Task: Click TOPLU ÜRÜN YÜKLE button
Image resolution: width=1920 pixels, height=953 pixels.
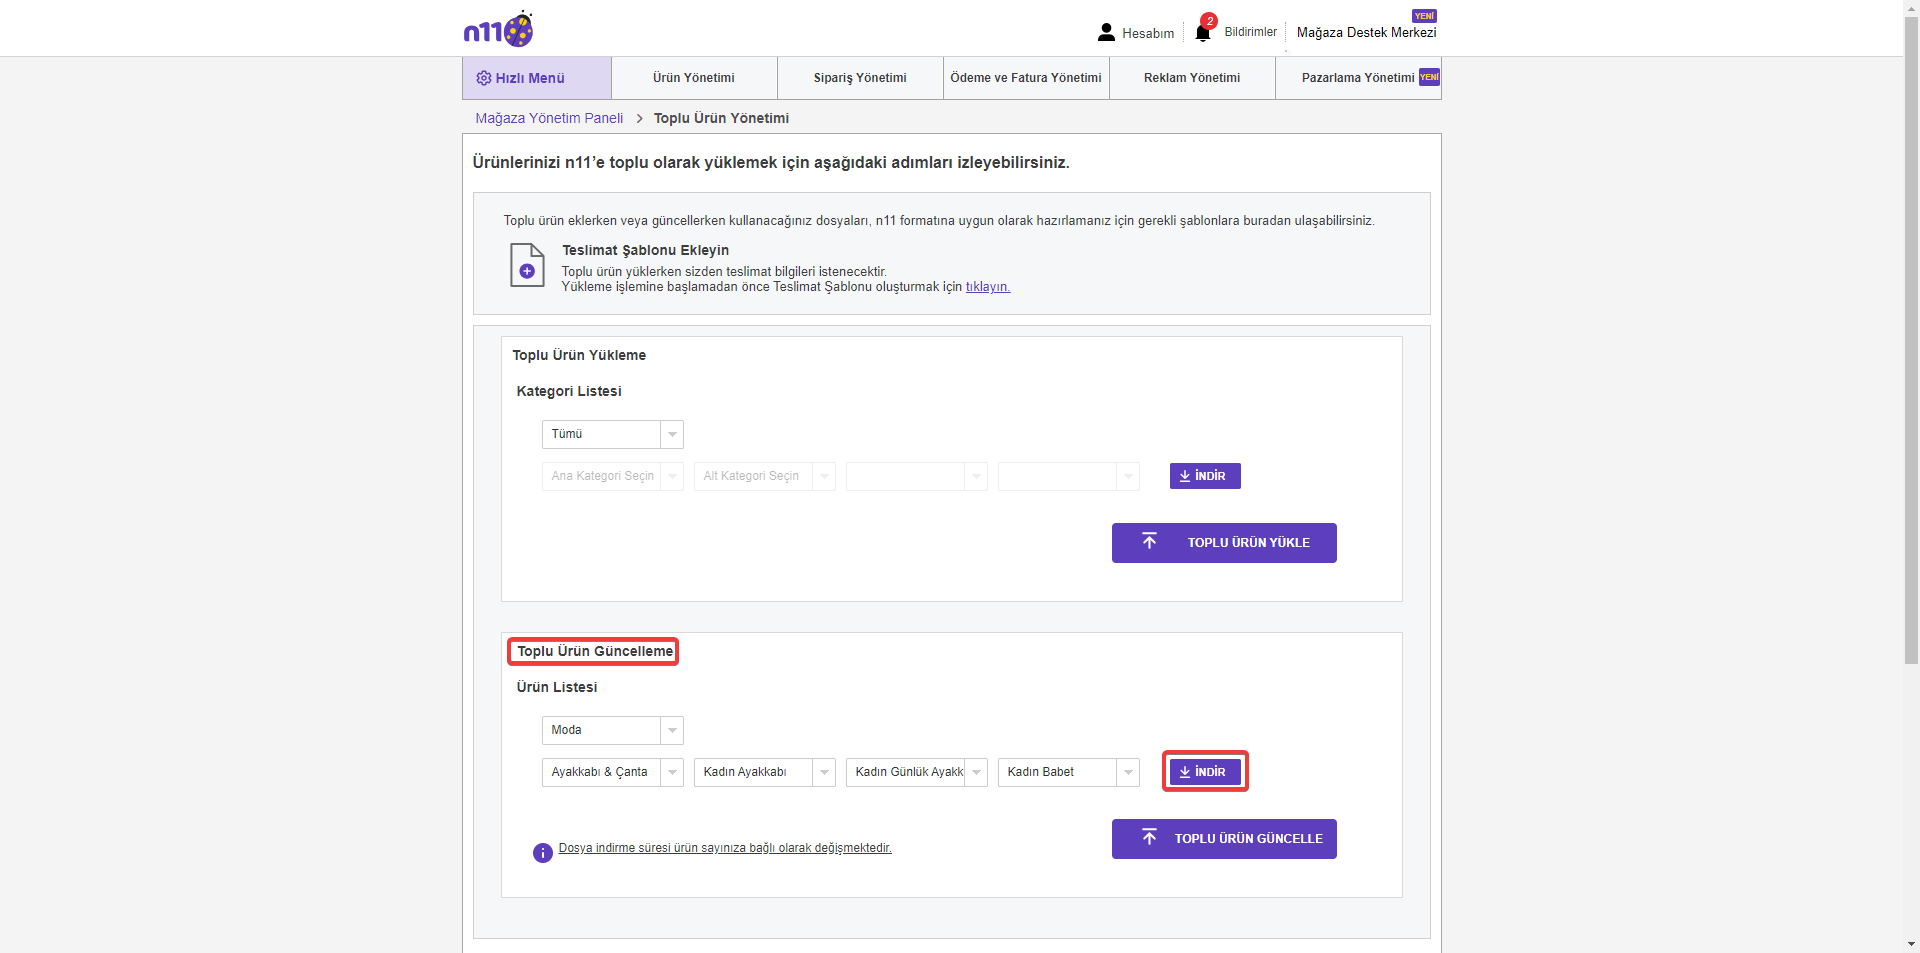Action: [x=1224, y=543]
